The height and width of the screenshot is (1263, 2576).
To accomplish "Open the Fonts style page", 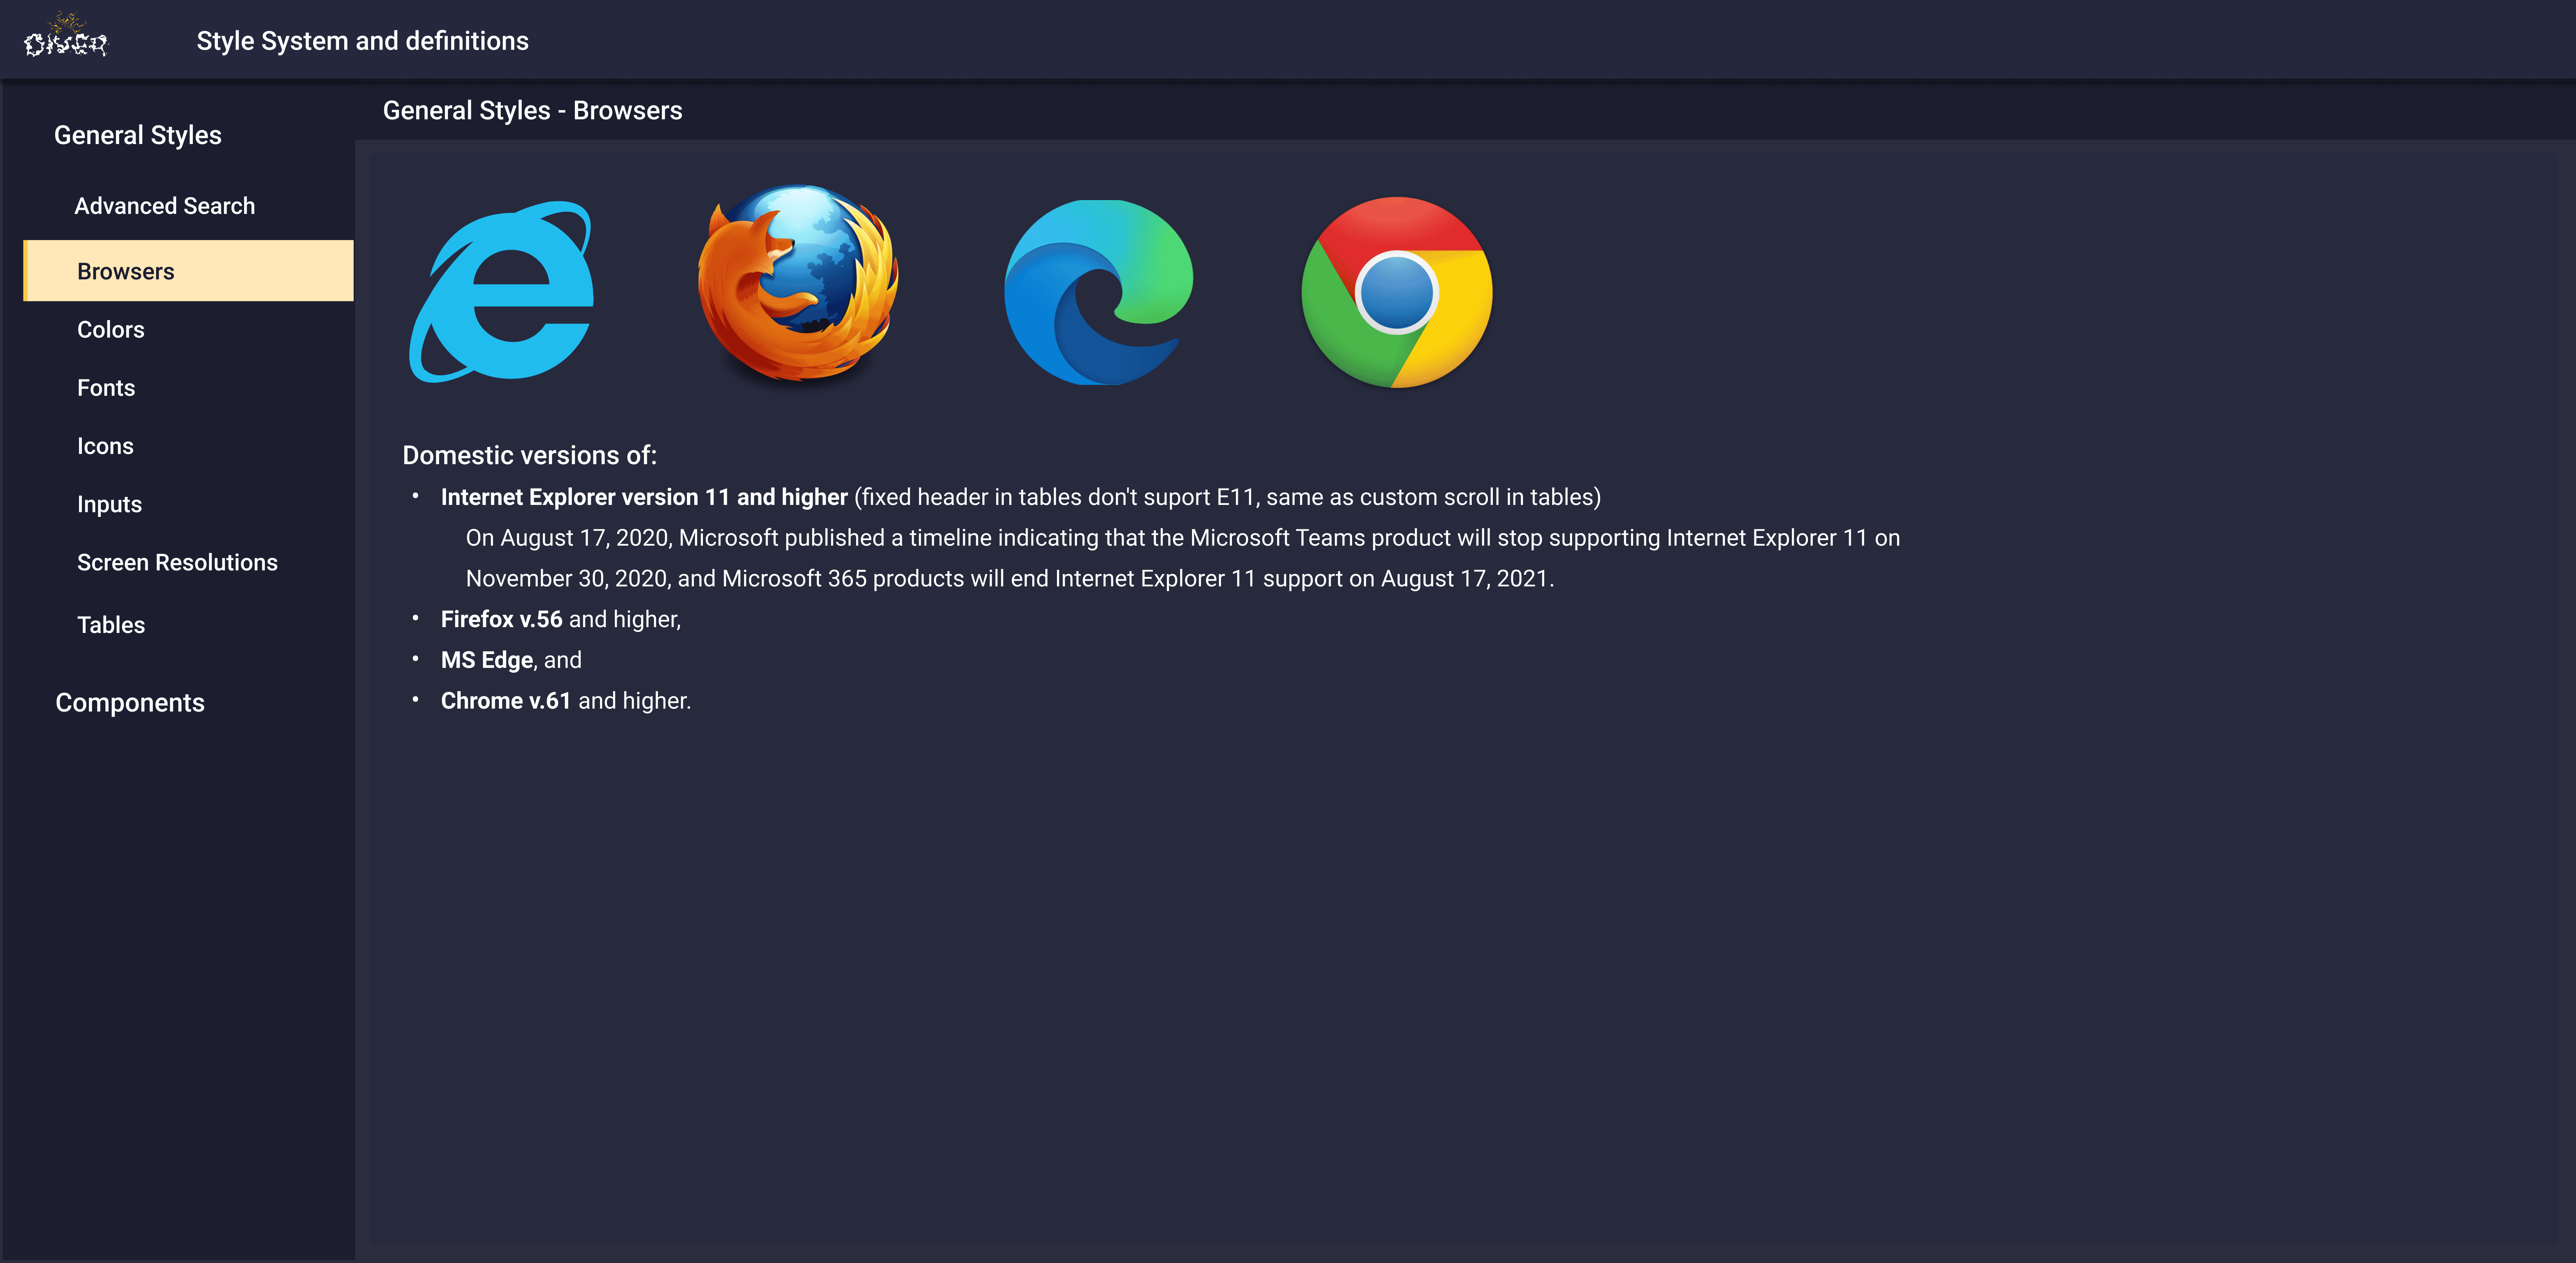I will click(x=106, y=388).
